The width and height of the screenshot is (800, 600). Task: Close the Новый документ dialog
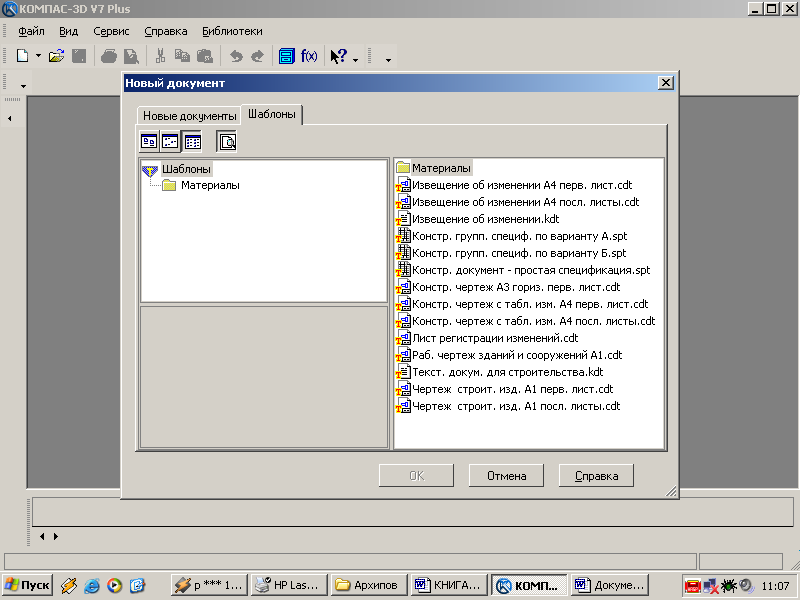(x=665, y=83)
